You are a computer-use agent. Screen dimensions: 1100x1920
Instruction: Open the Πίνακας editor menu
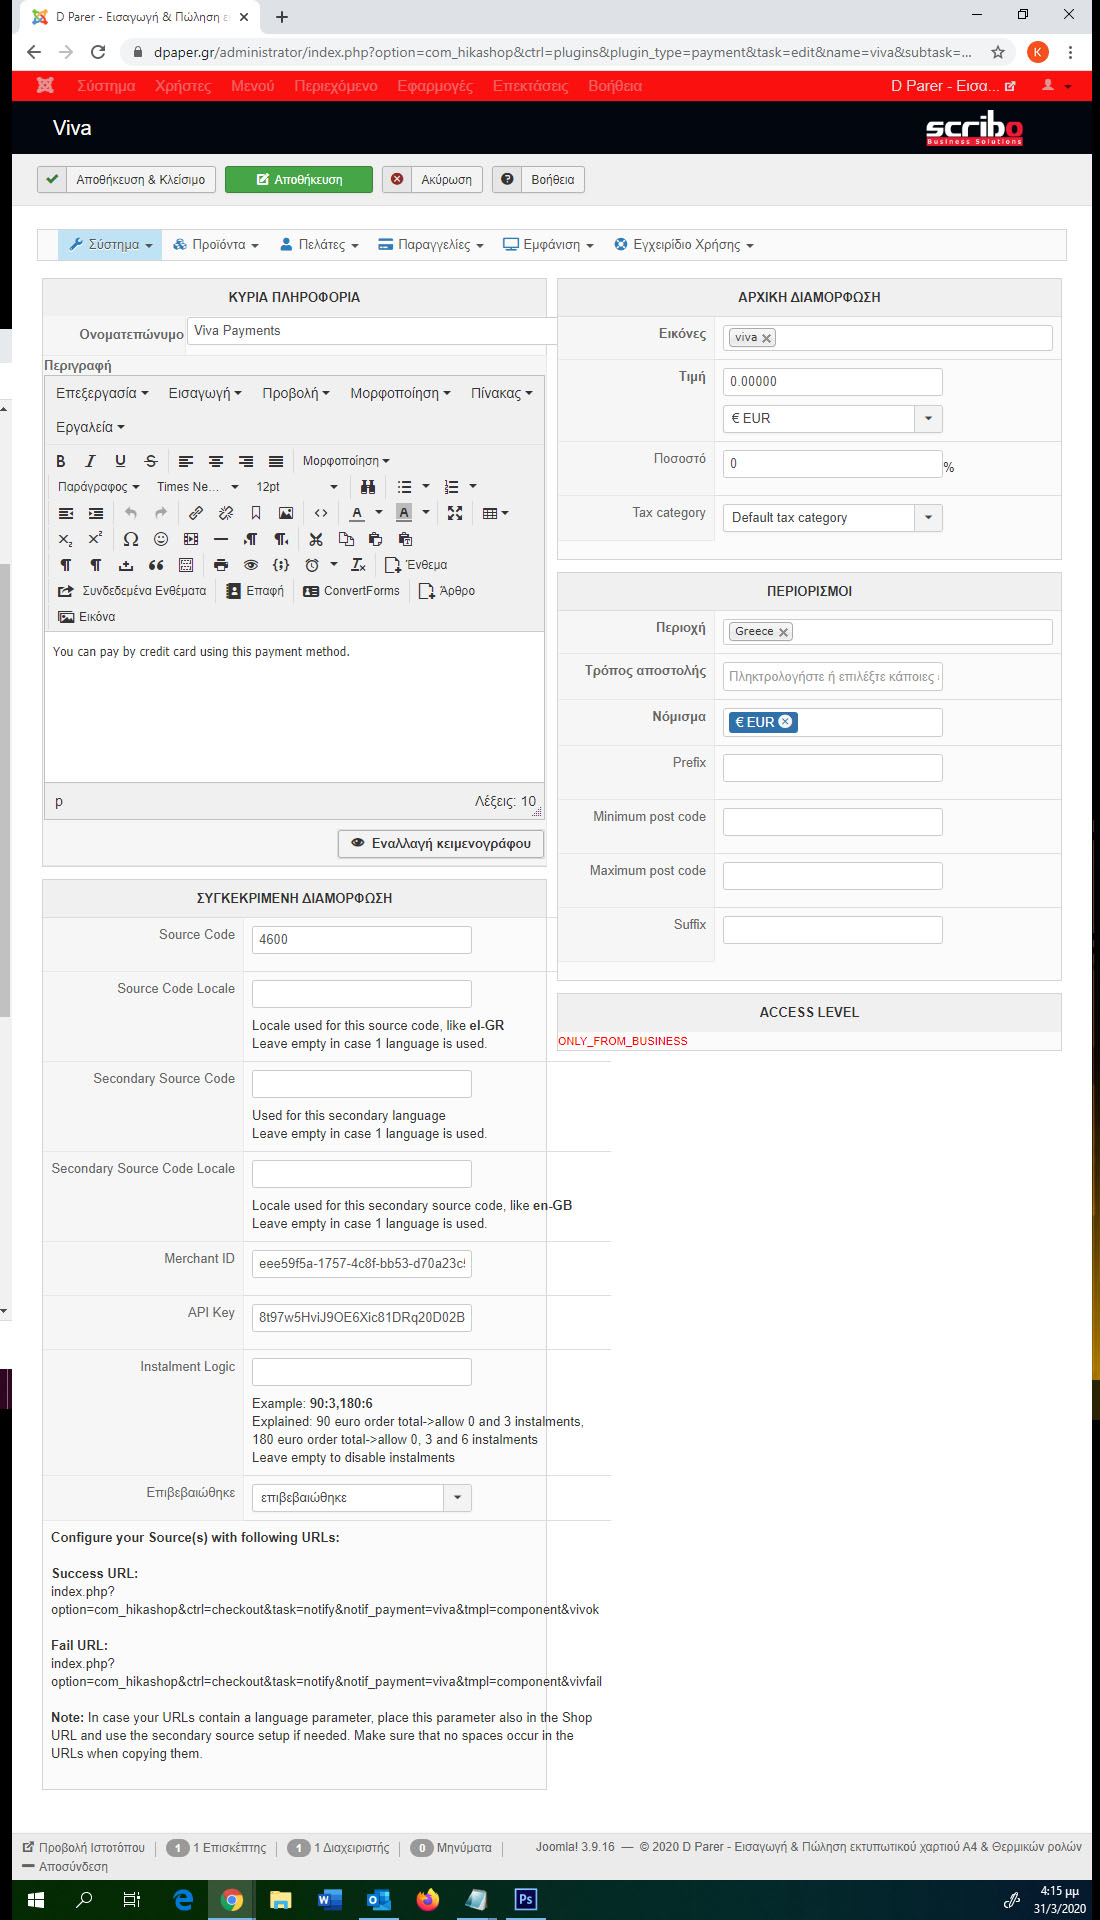click(x=502, y=394)
